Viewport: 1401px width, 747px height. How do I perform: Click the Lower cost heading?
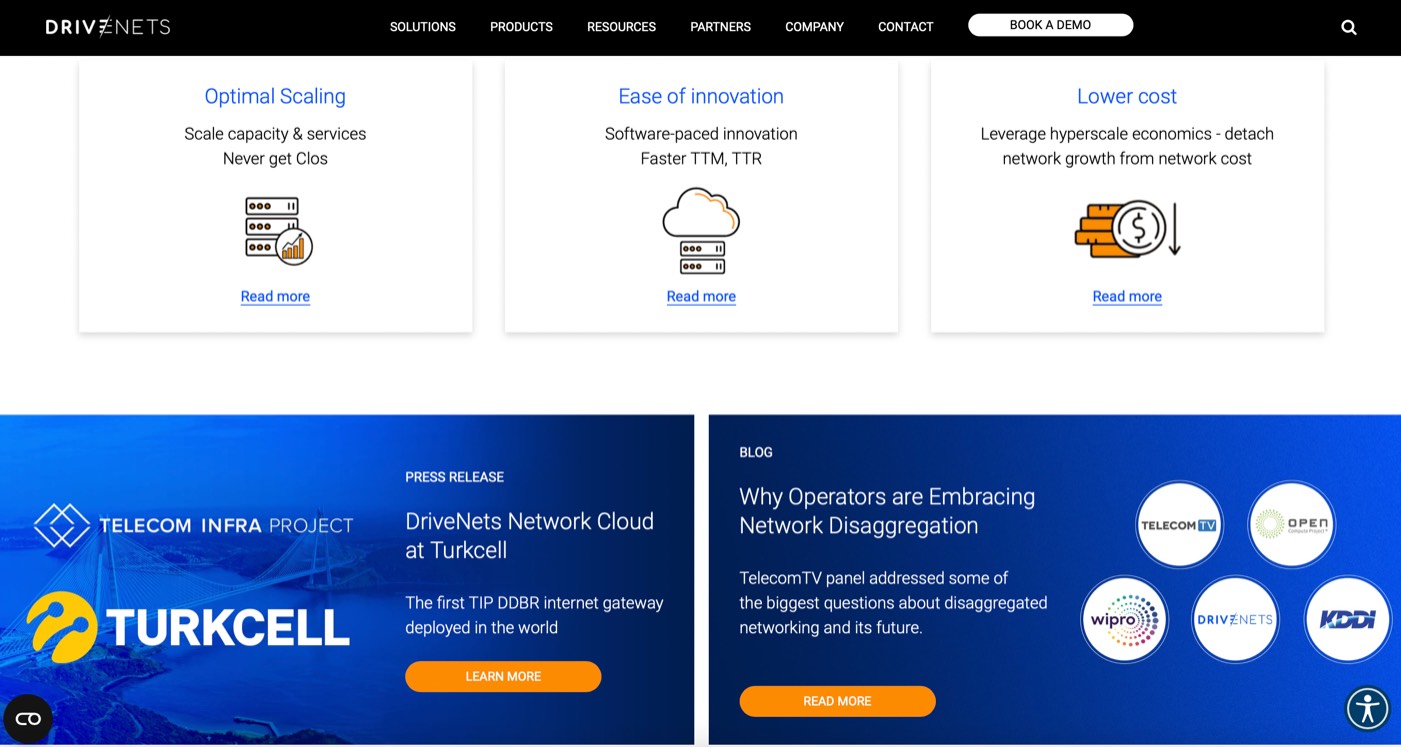pyautogui.click(x=1127, y=96)
